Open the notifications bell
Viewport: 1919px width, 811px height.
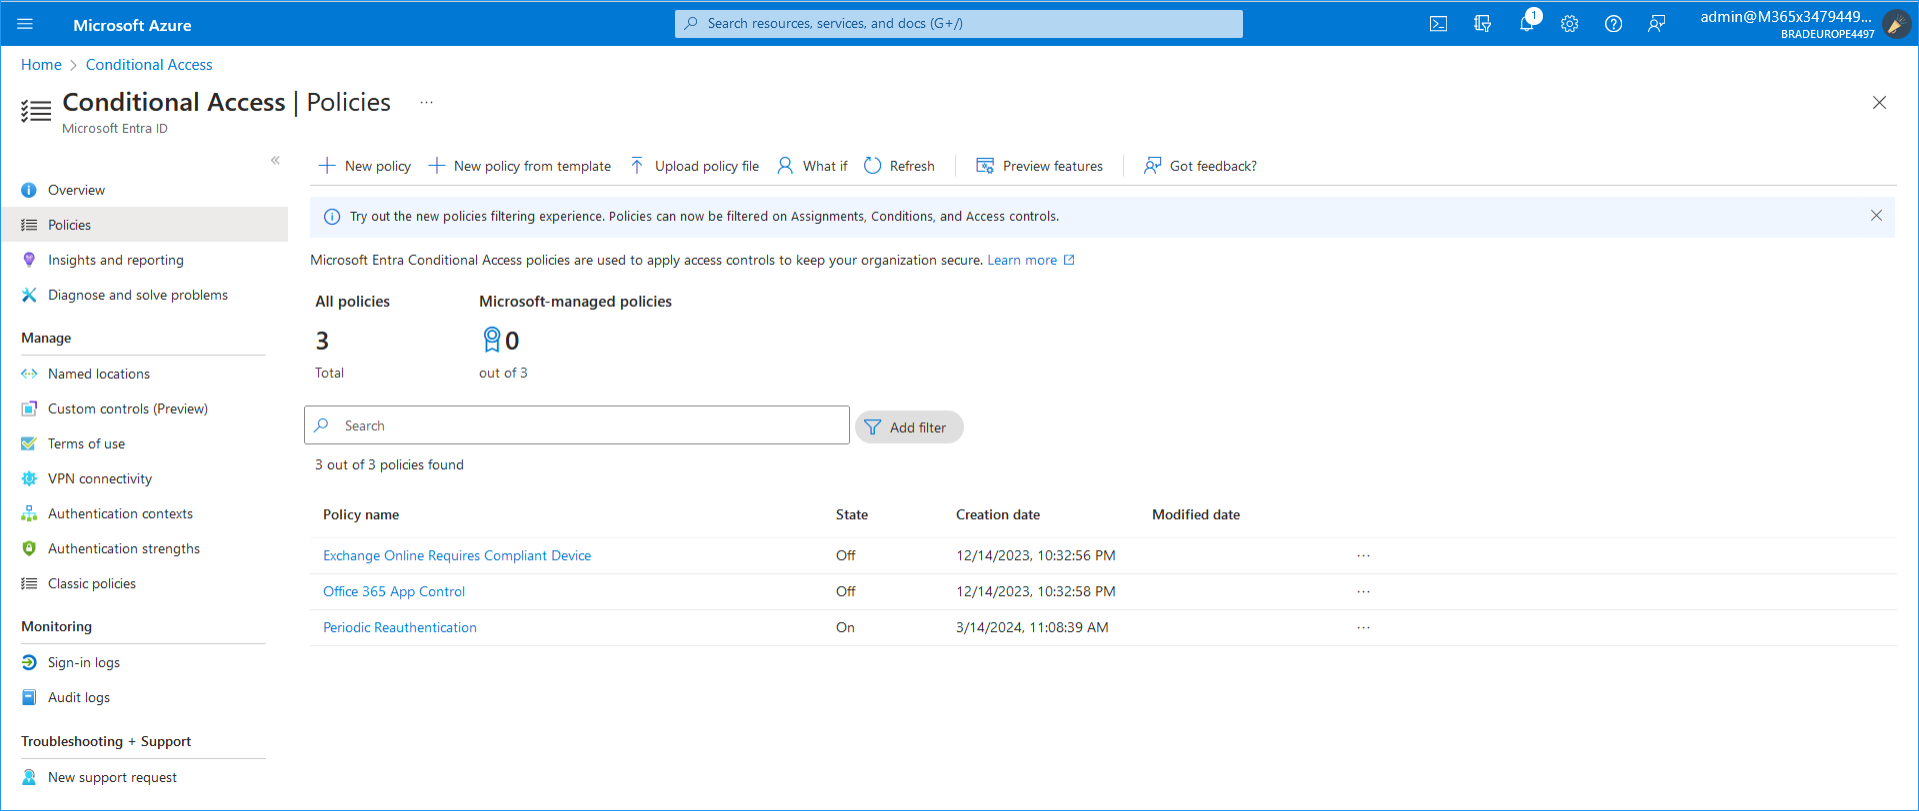coord(1527,24)
